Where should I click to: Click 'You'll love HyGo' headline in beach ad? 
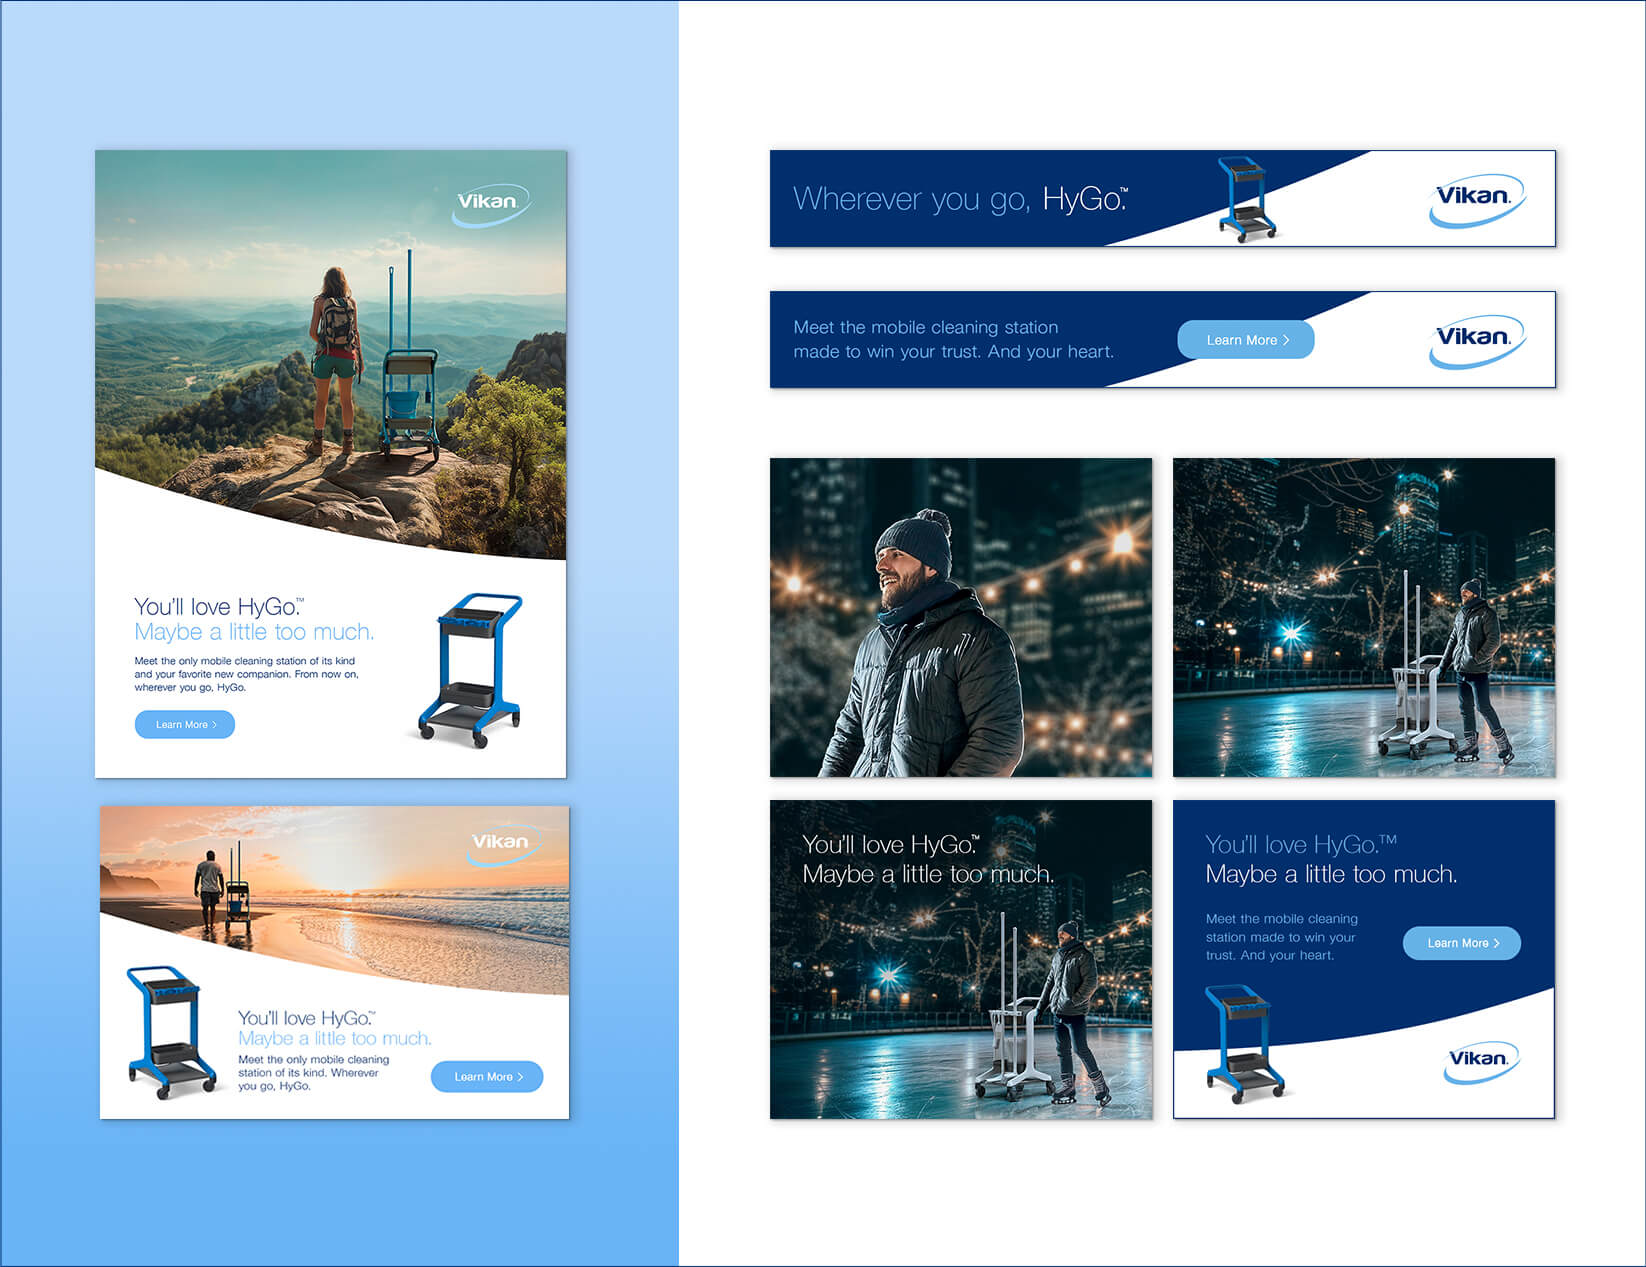(x=307, y=1018)
